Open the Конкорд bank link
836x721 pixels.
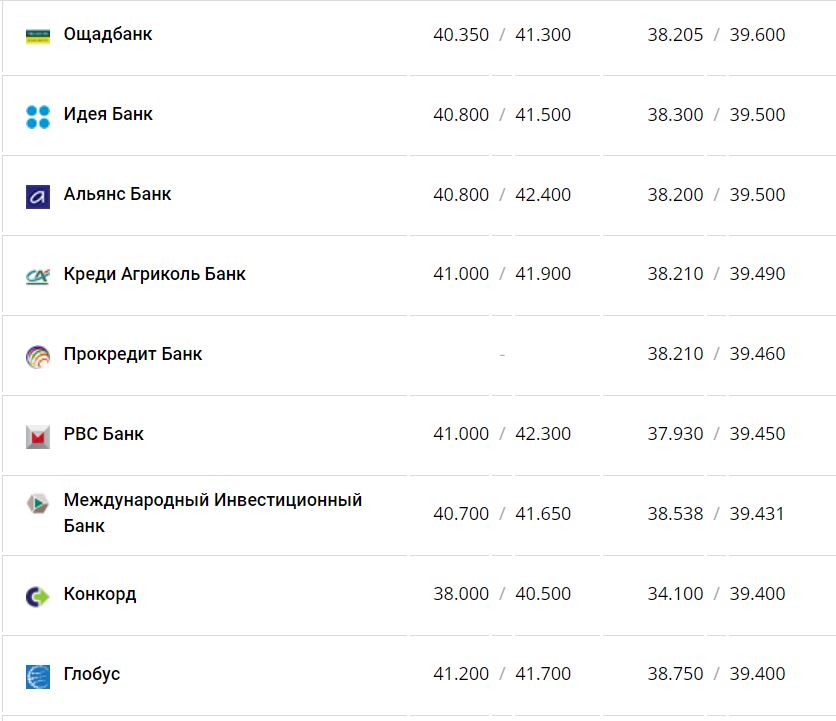point(100,594)
